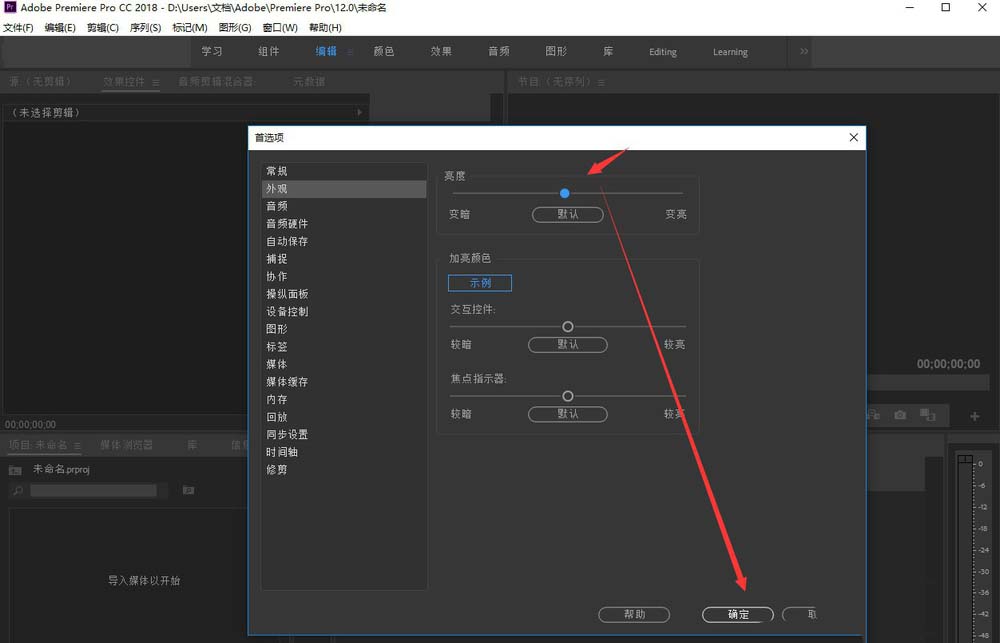Open the 项目: 未命名 panel menu icon
1000x643 pixels.
[x=77, y=445]
